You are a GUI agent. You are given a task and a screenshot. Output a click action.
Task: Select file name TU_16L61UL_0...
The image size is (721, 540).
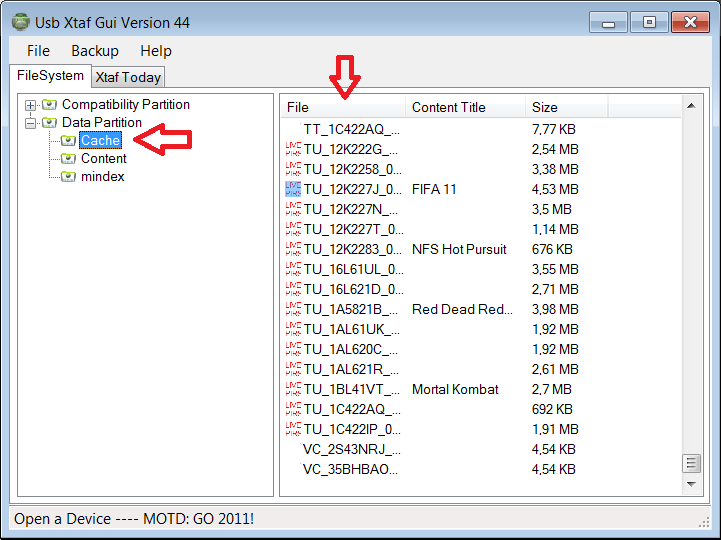coord(354,269)
